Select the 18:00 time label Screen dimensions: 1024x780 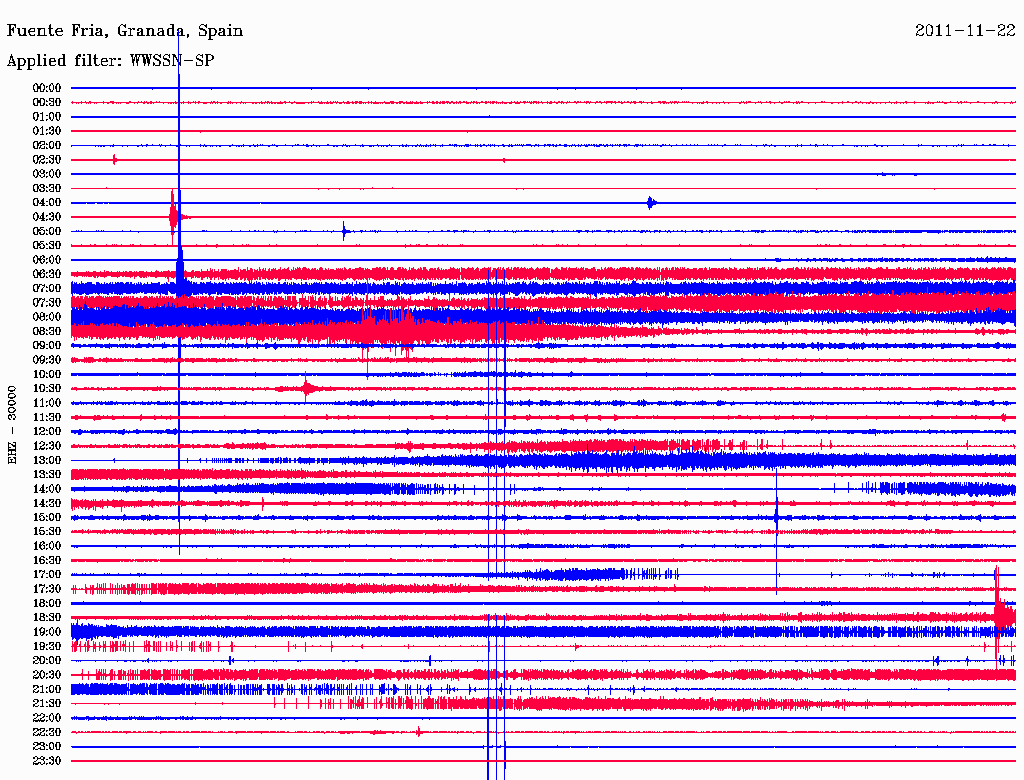[x=47, y=603]
